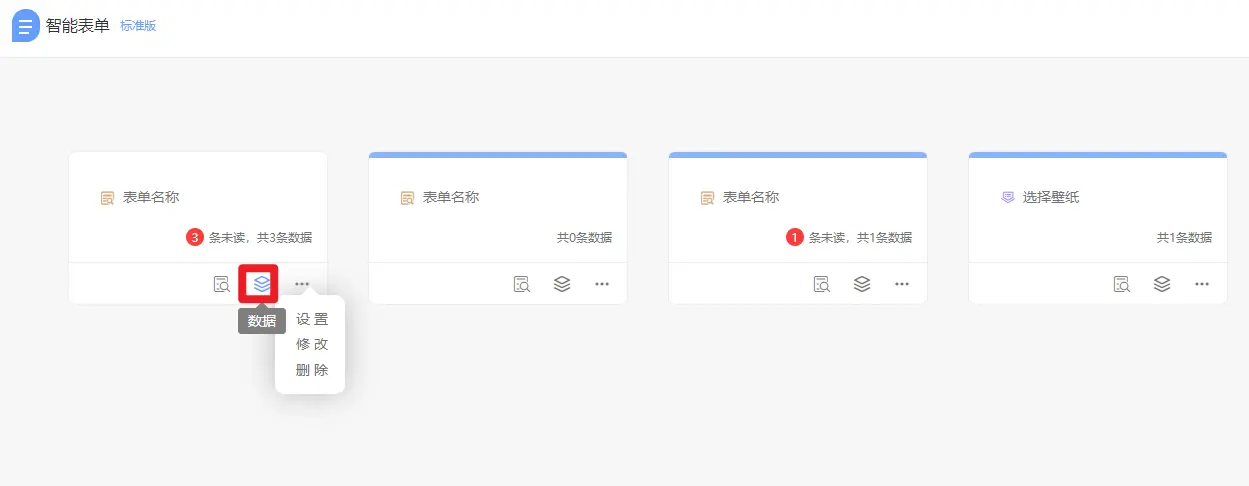The width and height of the screenshot is (1249, 486).
Task: Click the preview icon on the card with 1 unread
Action: (x=822, y=284)
